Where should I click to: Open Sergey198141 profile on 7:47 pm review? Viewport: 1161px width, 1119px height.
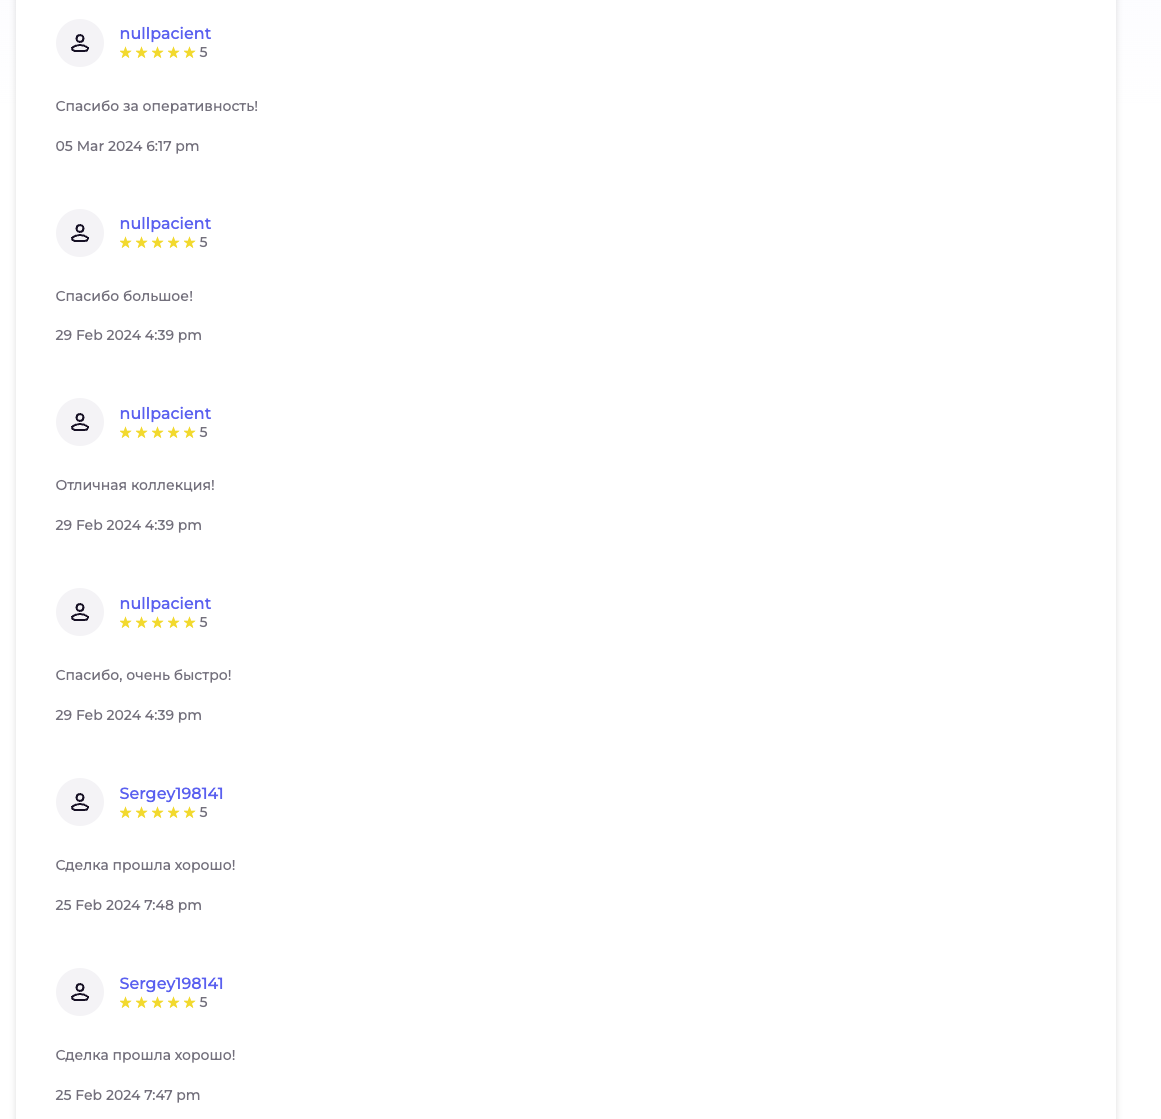coord(171,984)
